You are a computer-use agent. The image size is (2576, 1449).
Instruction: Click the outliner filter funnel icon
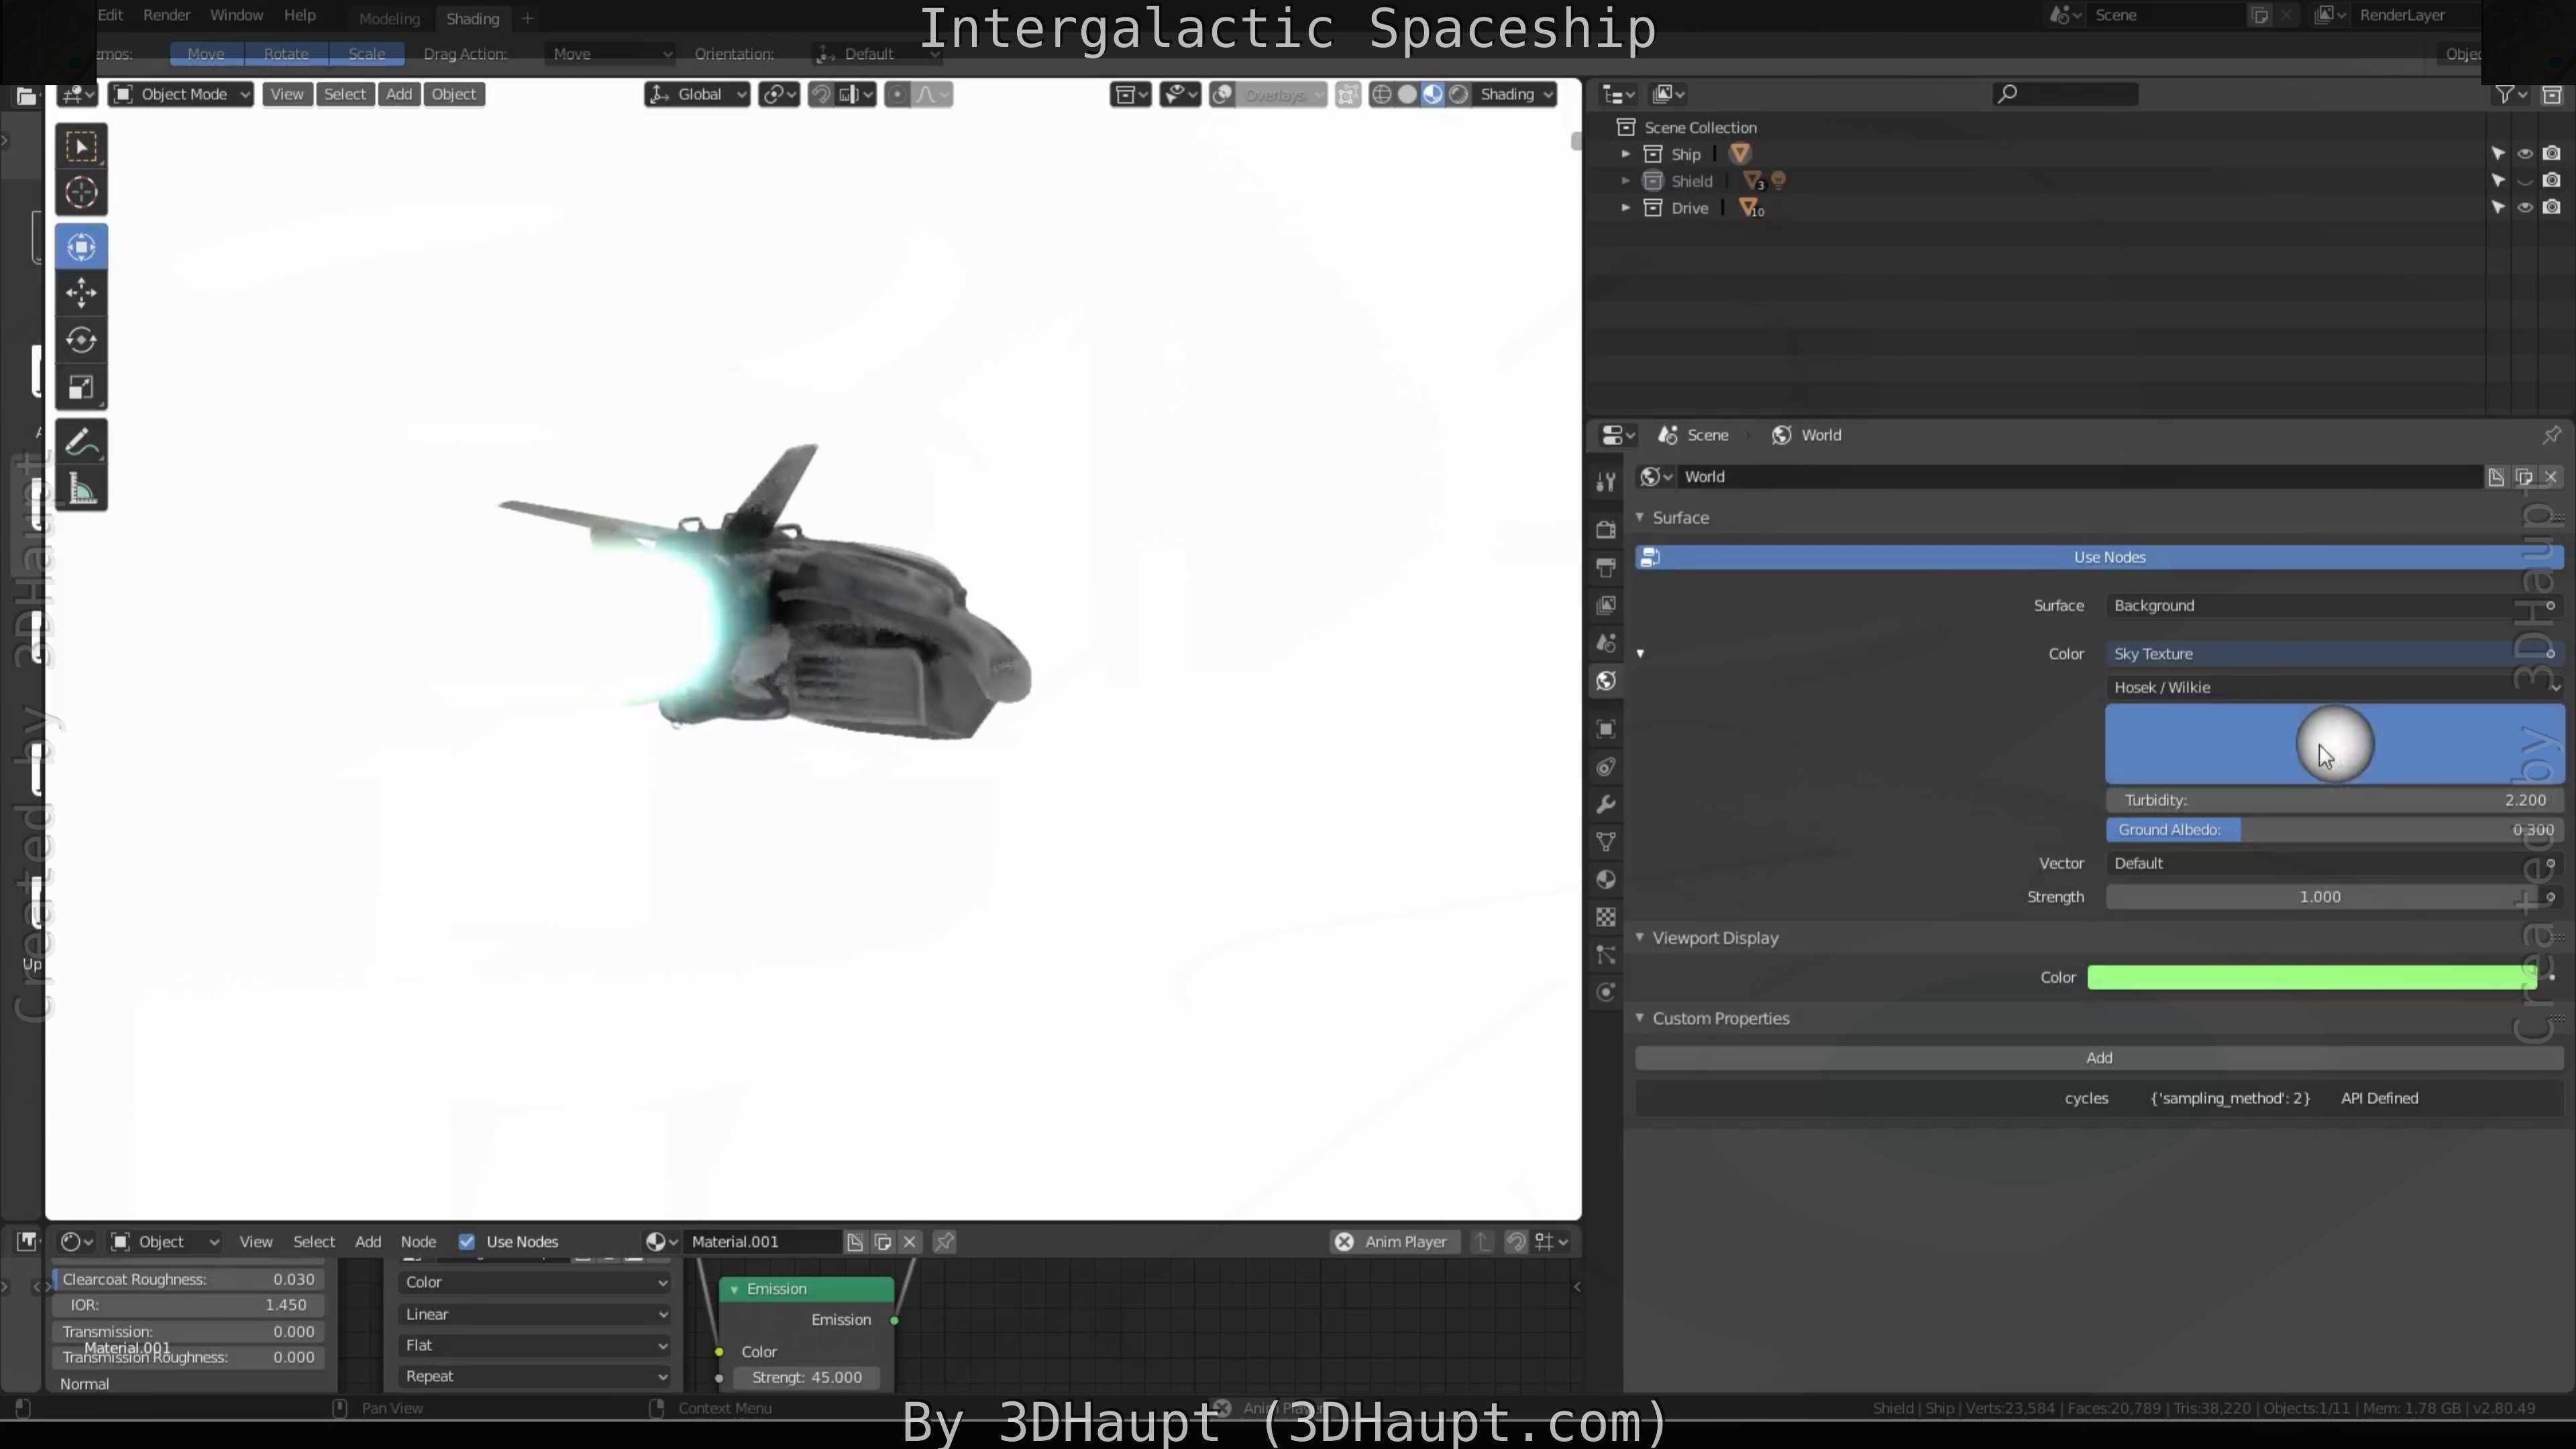pyautogui.click(x=2505, y=94)
